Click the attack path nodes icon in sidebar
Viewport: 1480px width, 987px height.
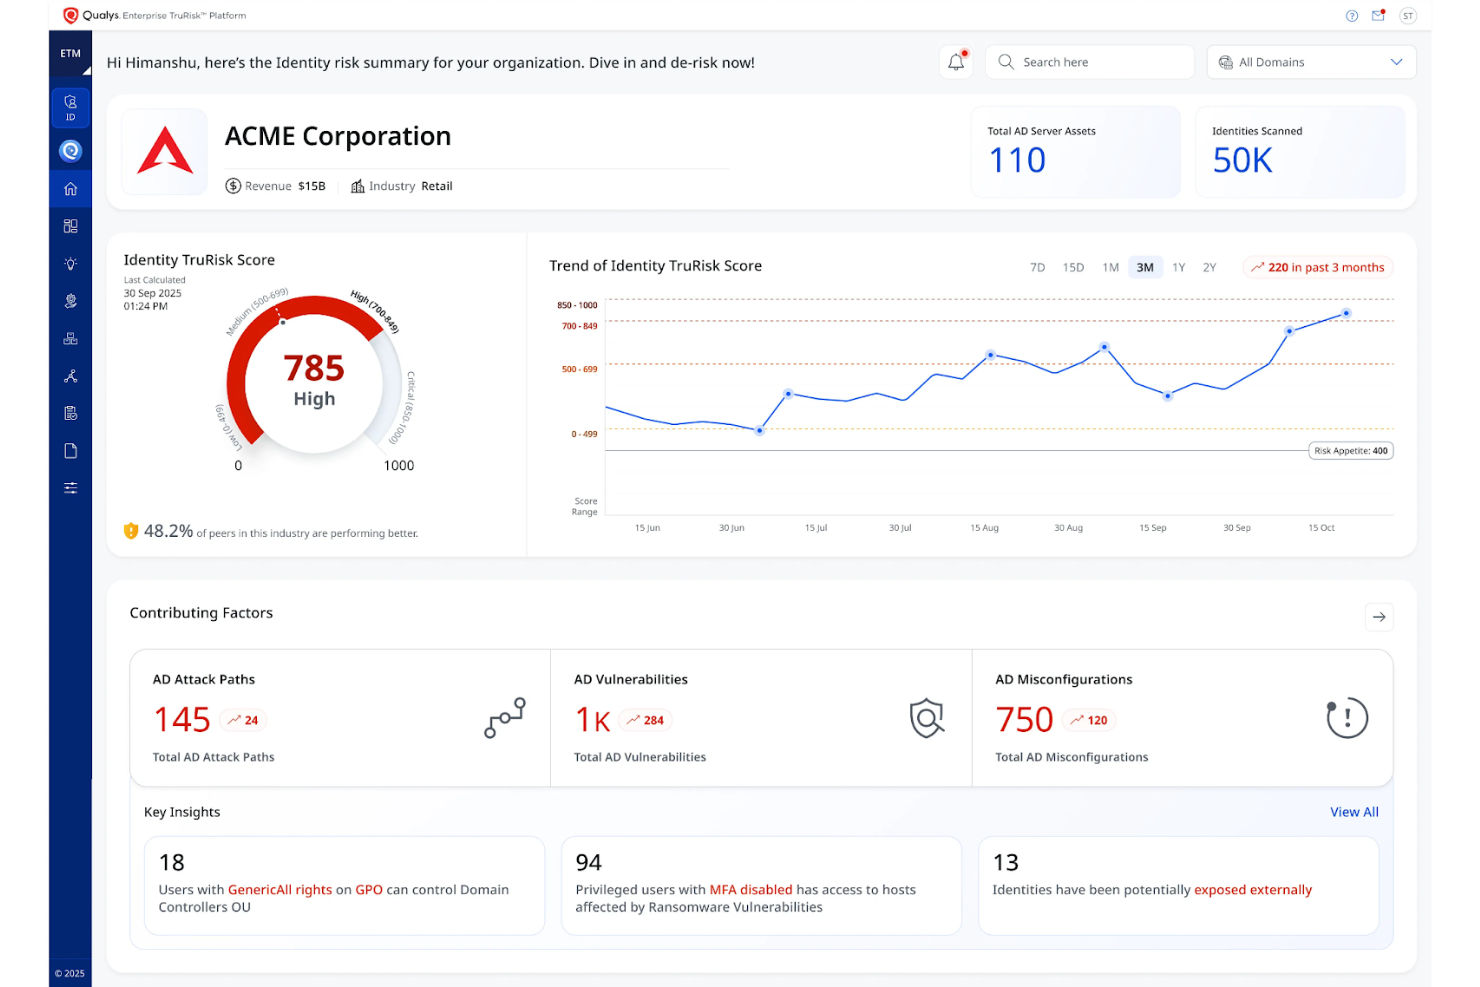[70, 375]
